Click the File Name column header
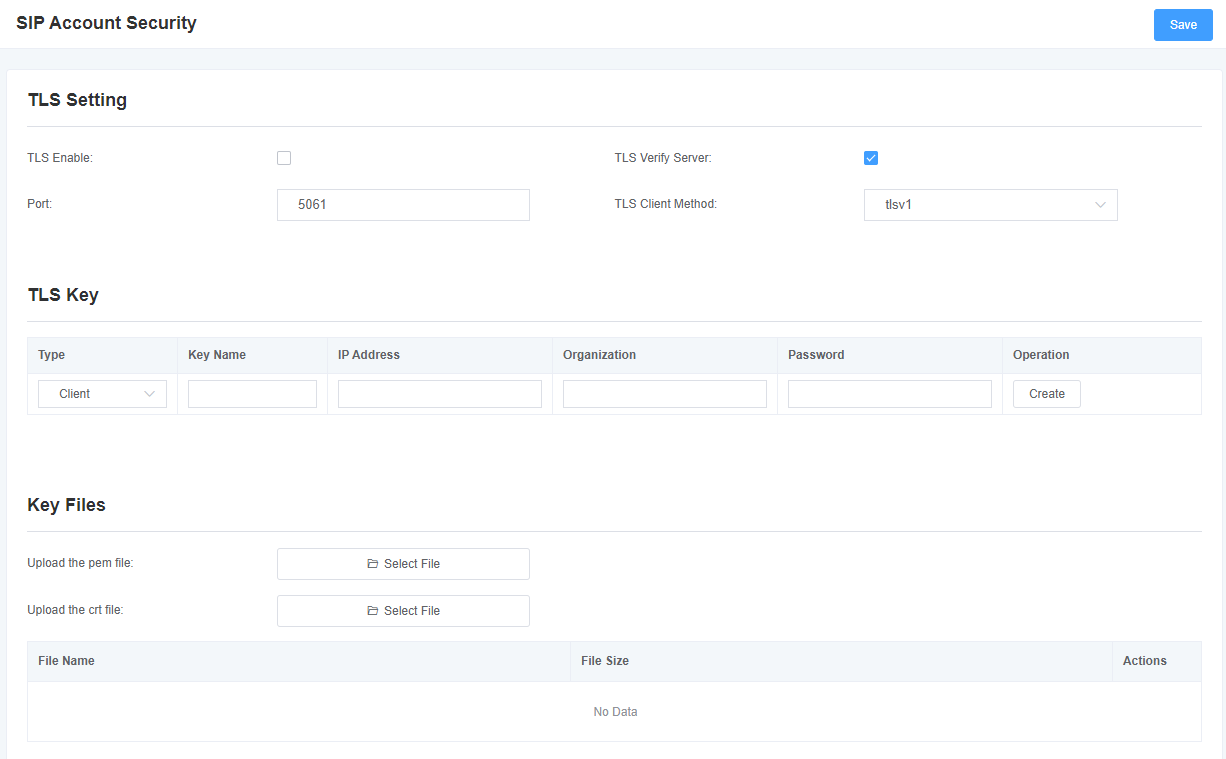The height and width of the screenshot is (759, 1226). point(66,661)
